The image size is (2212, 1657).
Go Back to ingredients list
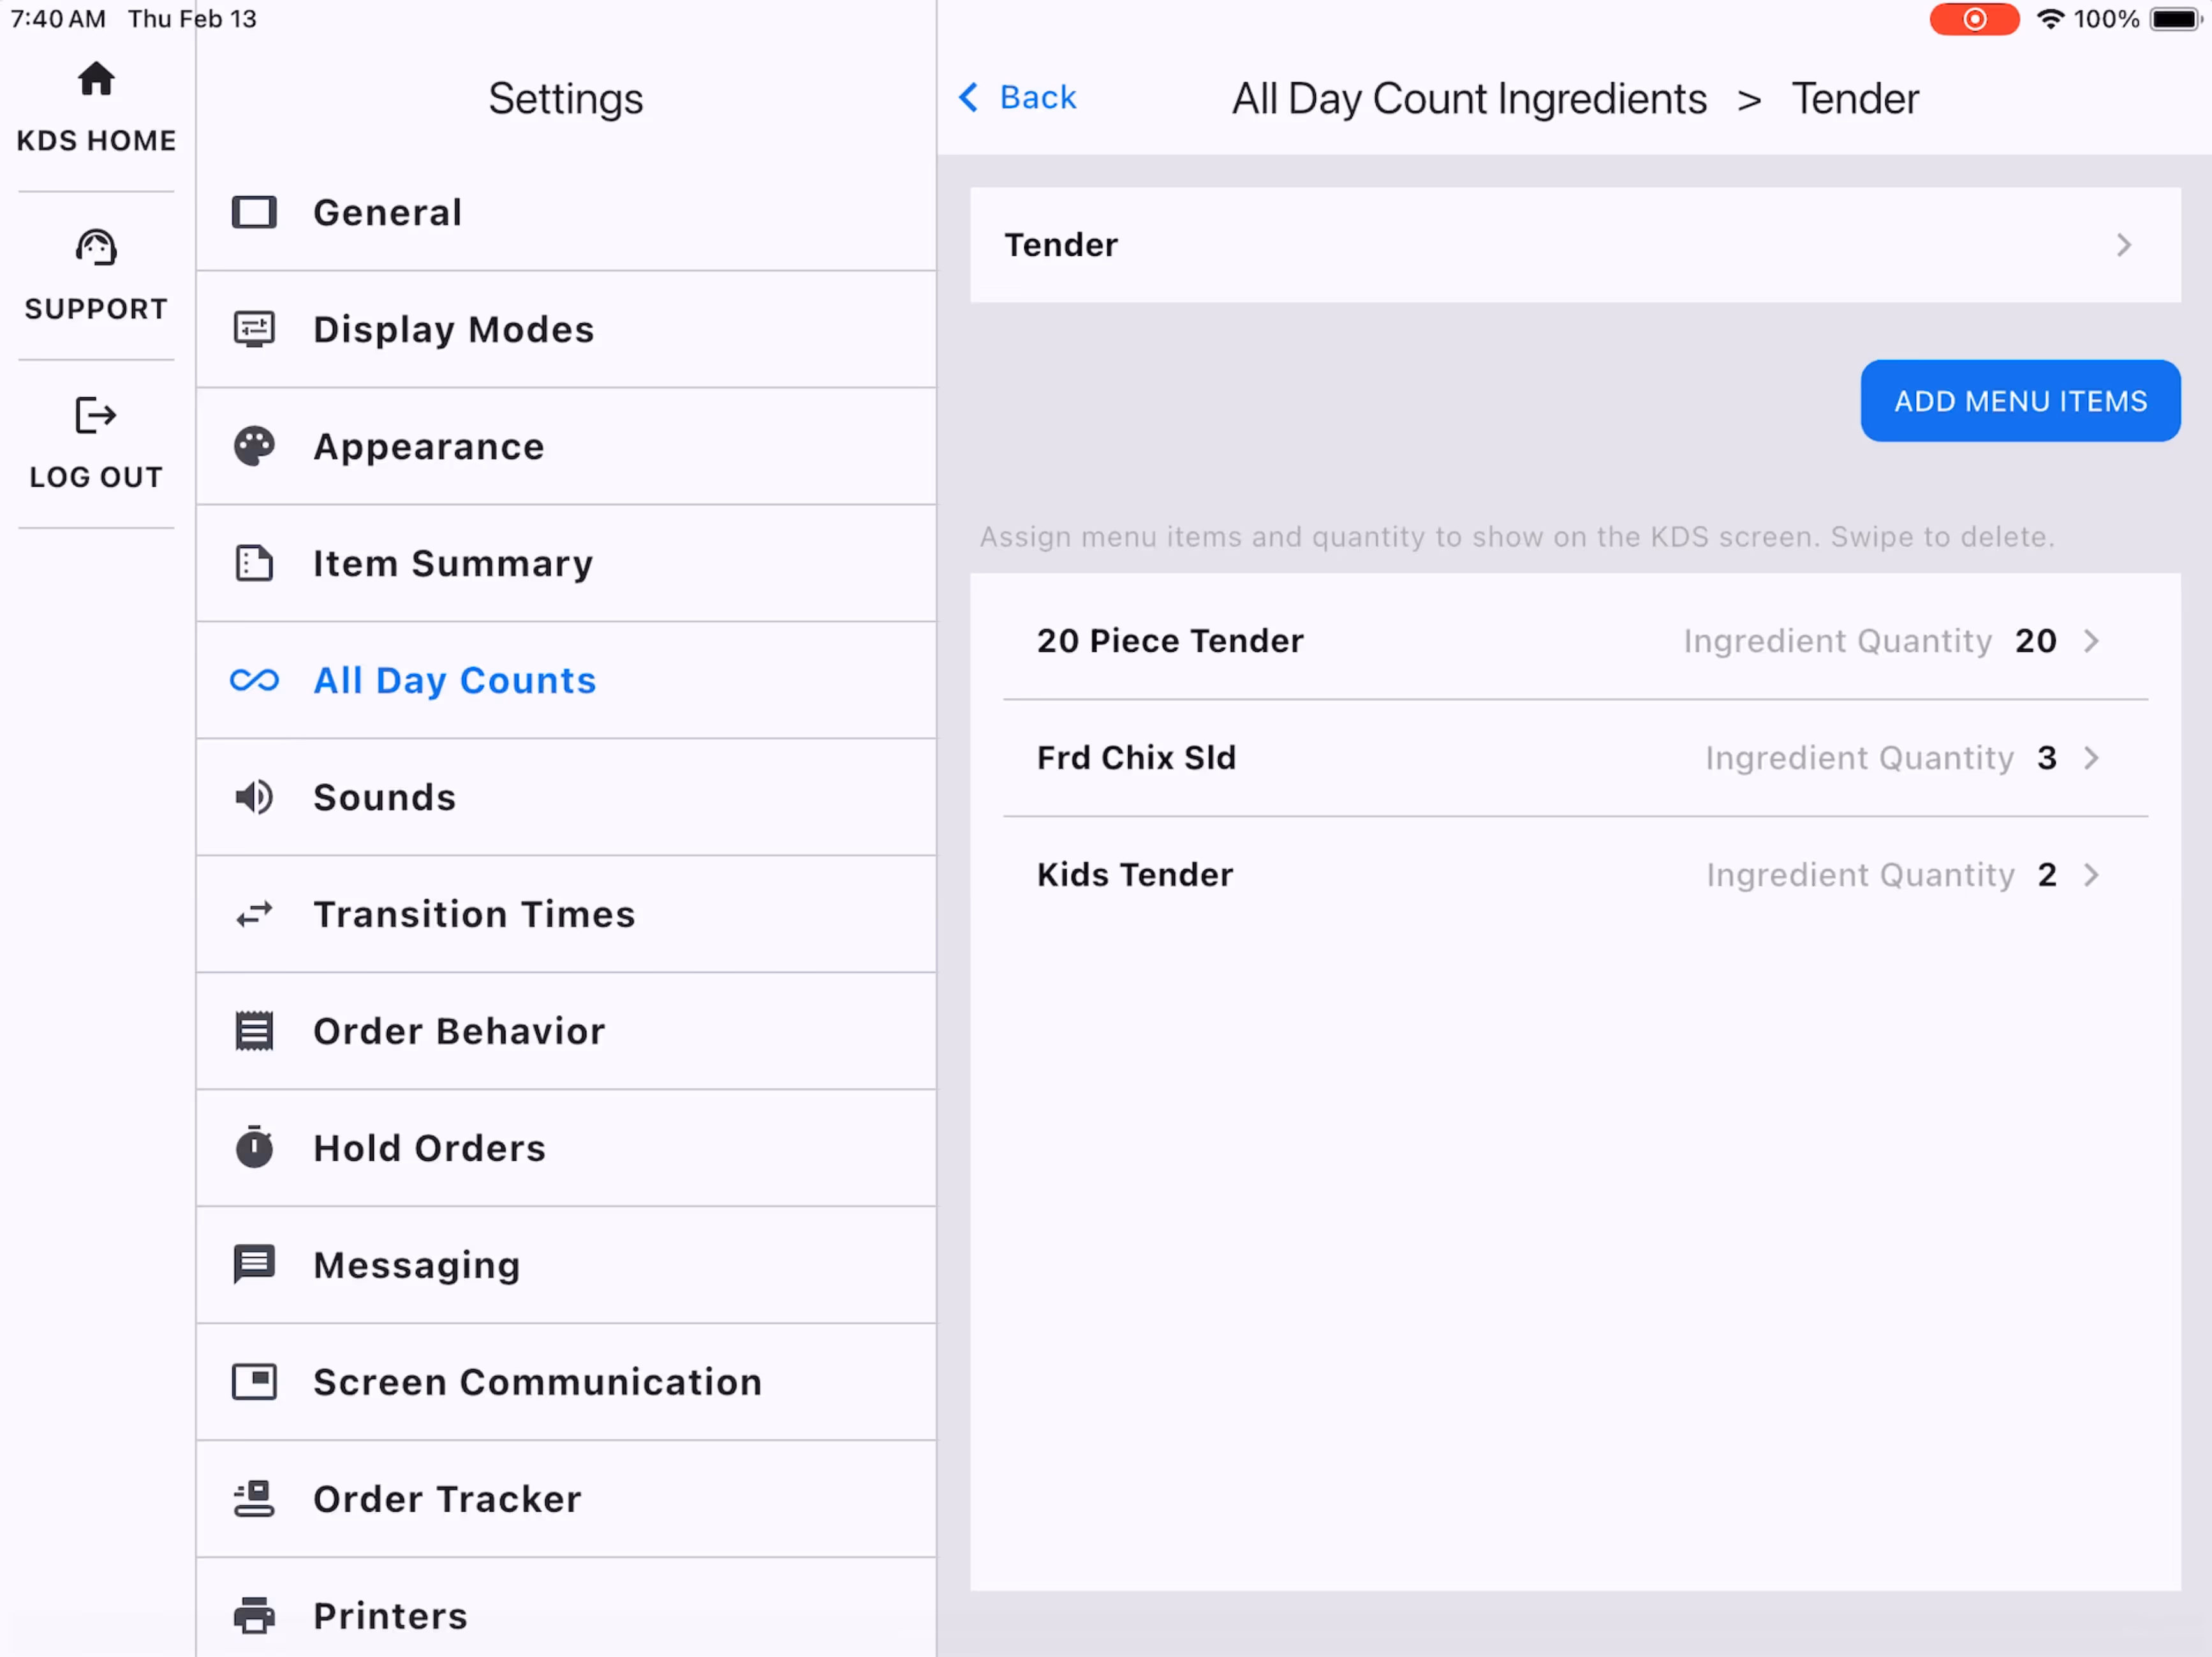click(1017, 97)
